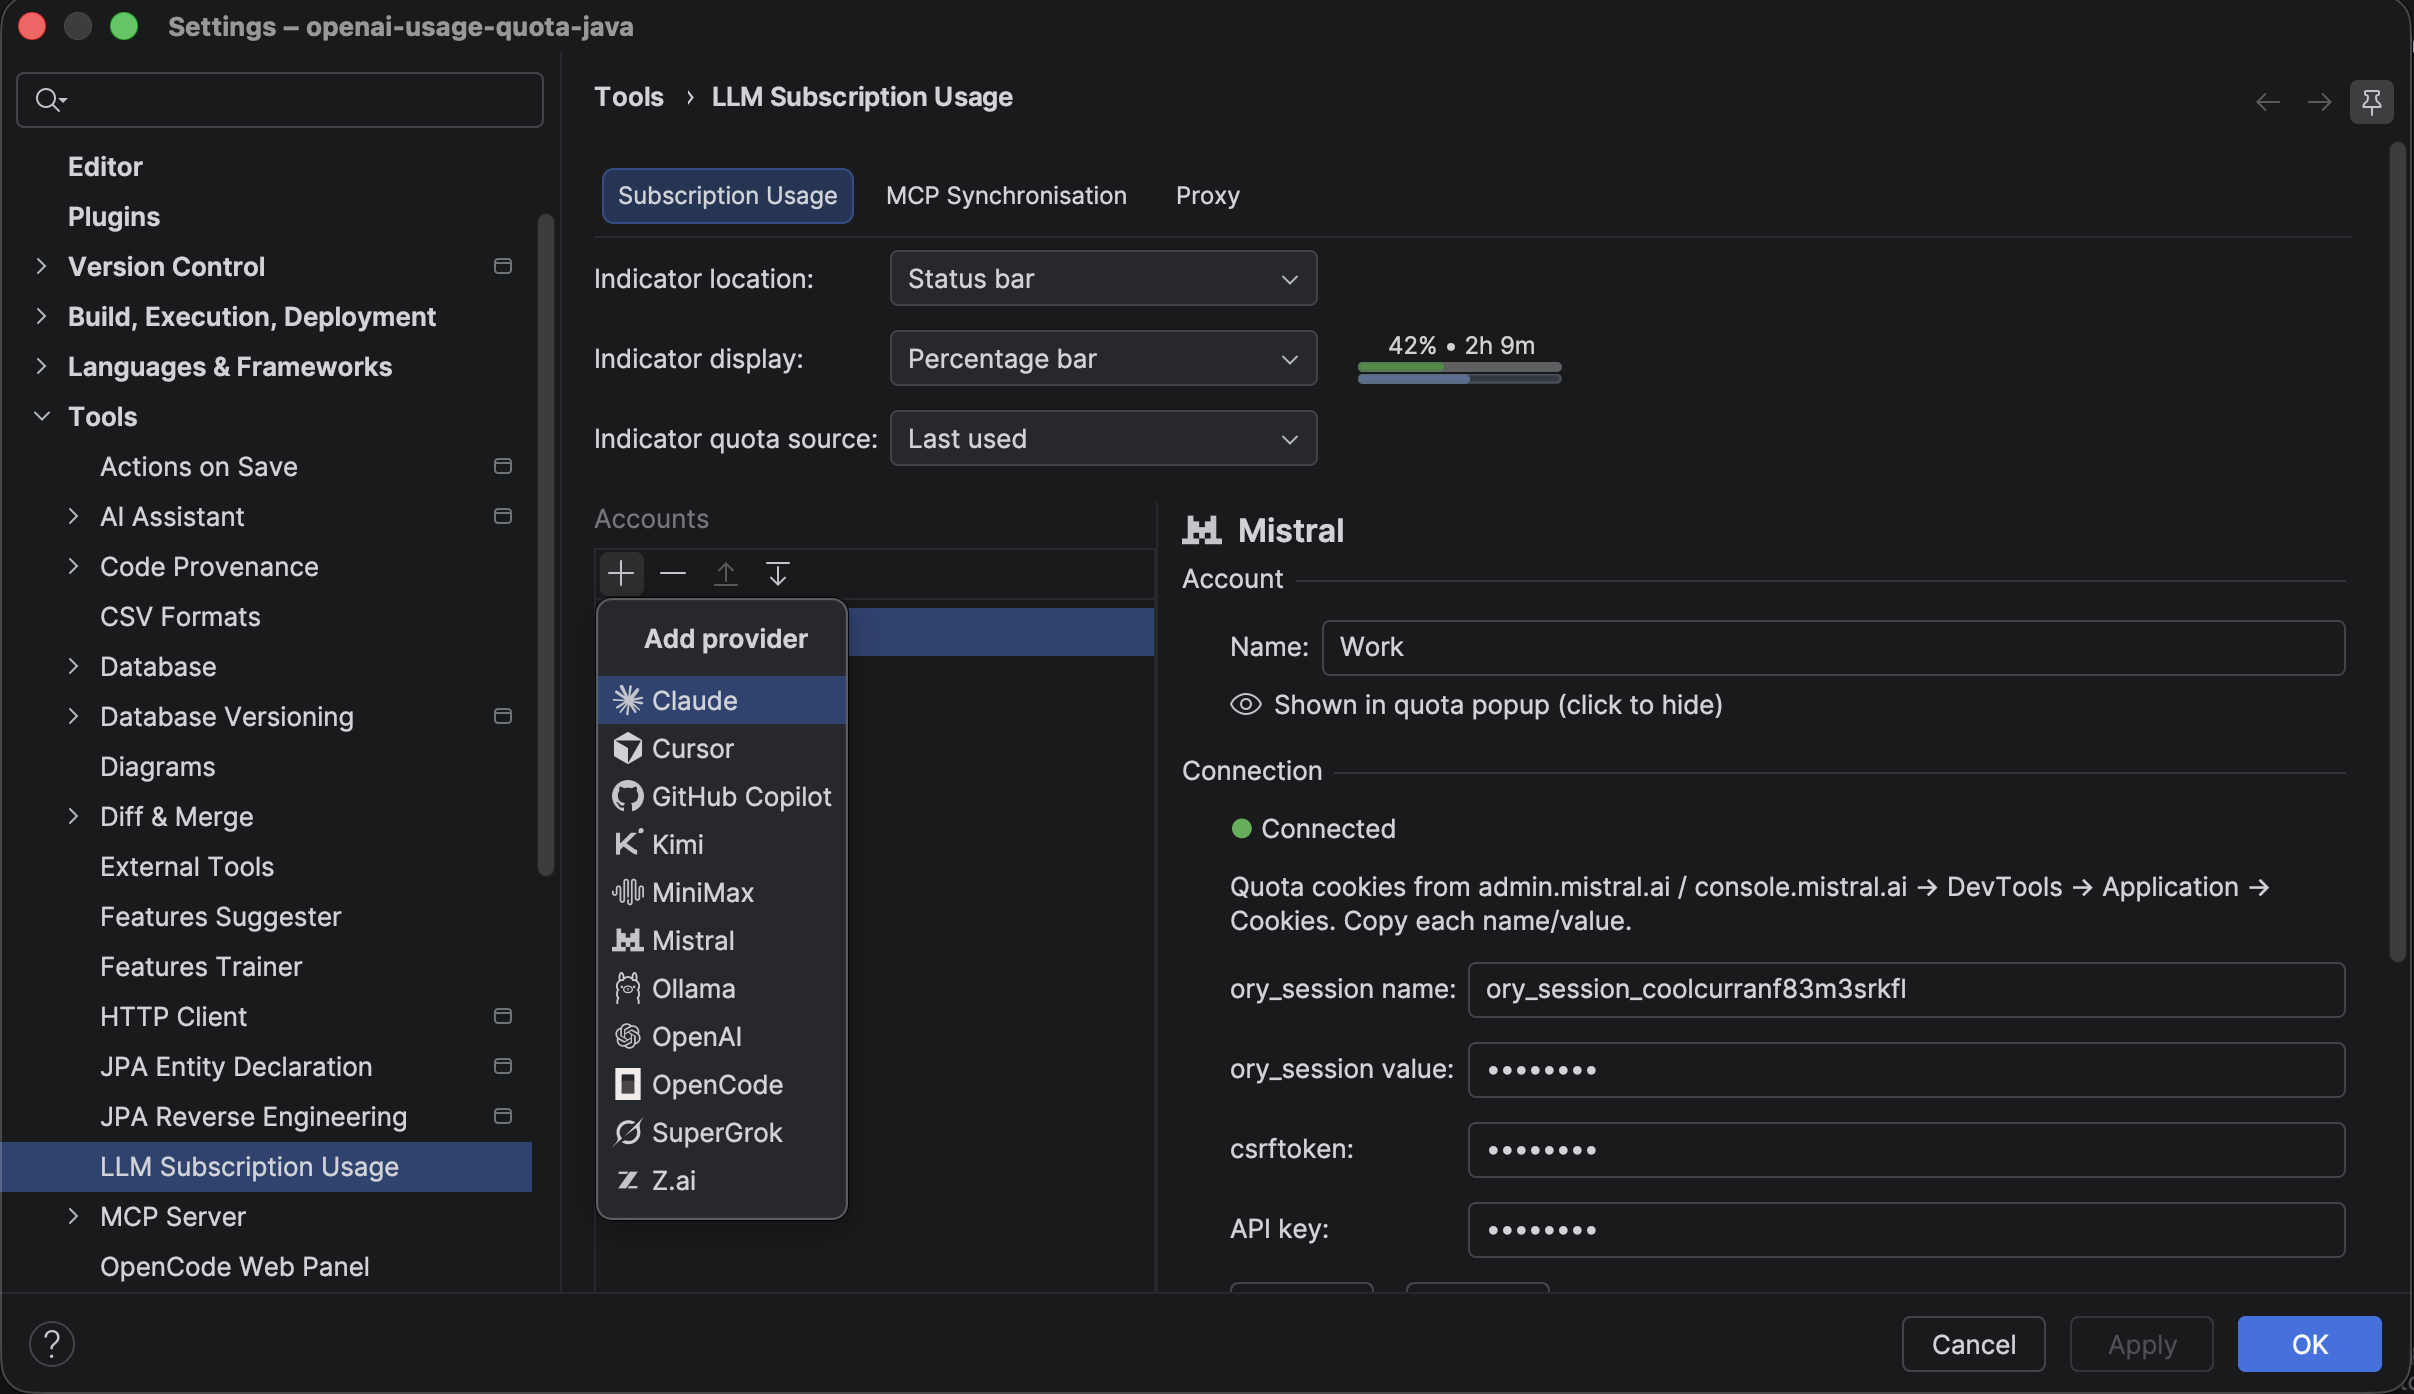Choose SuperGrok from Add provider menu
This screenshot has width=2414, height=1394.
click(x=722, y=1132)
